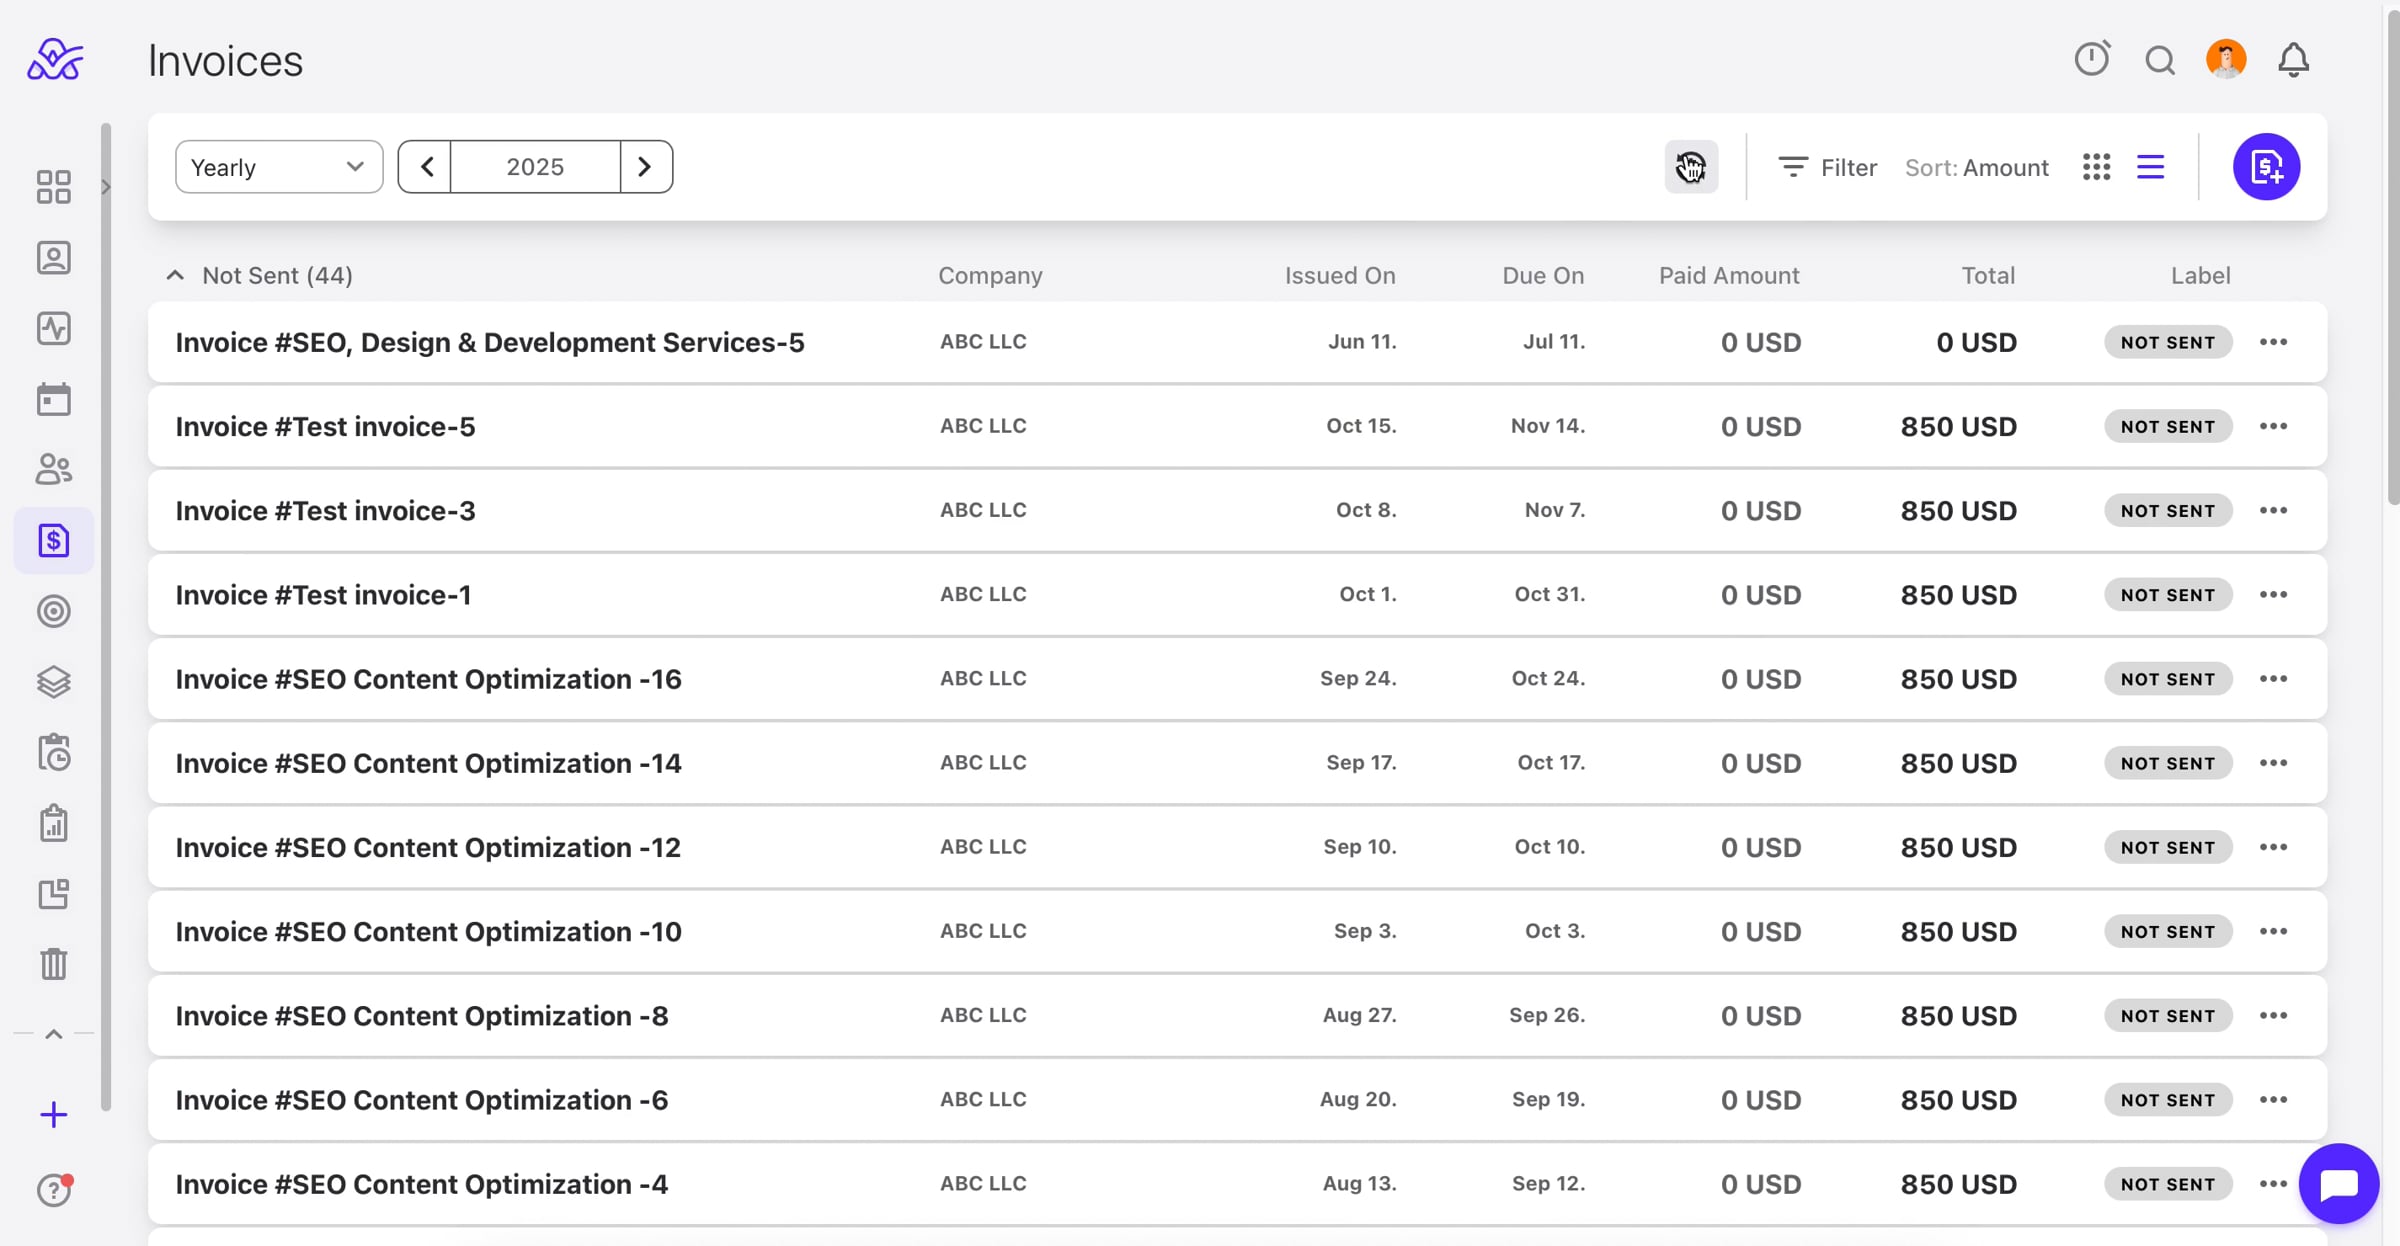Open the Yearly period dropdown
Screen dimensions: 2400x1246
279,167
